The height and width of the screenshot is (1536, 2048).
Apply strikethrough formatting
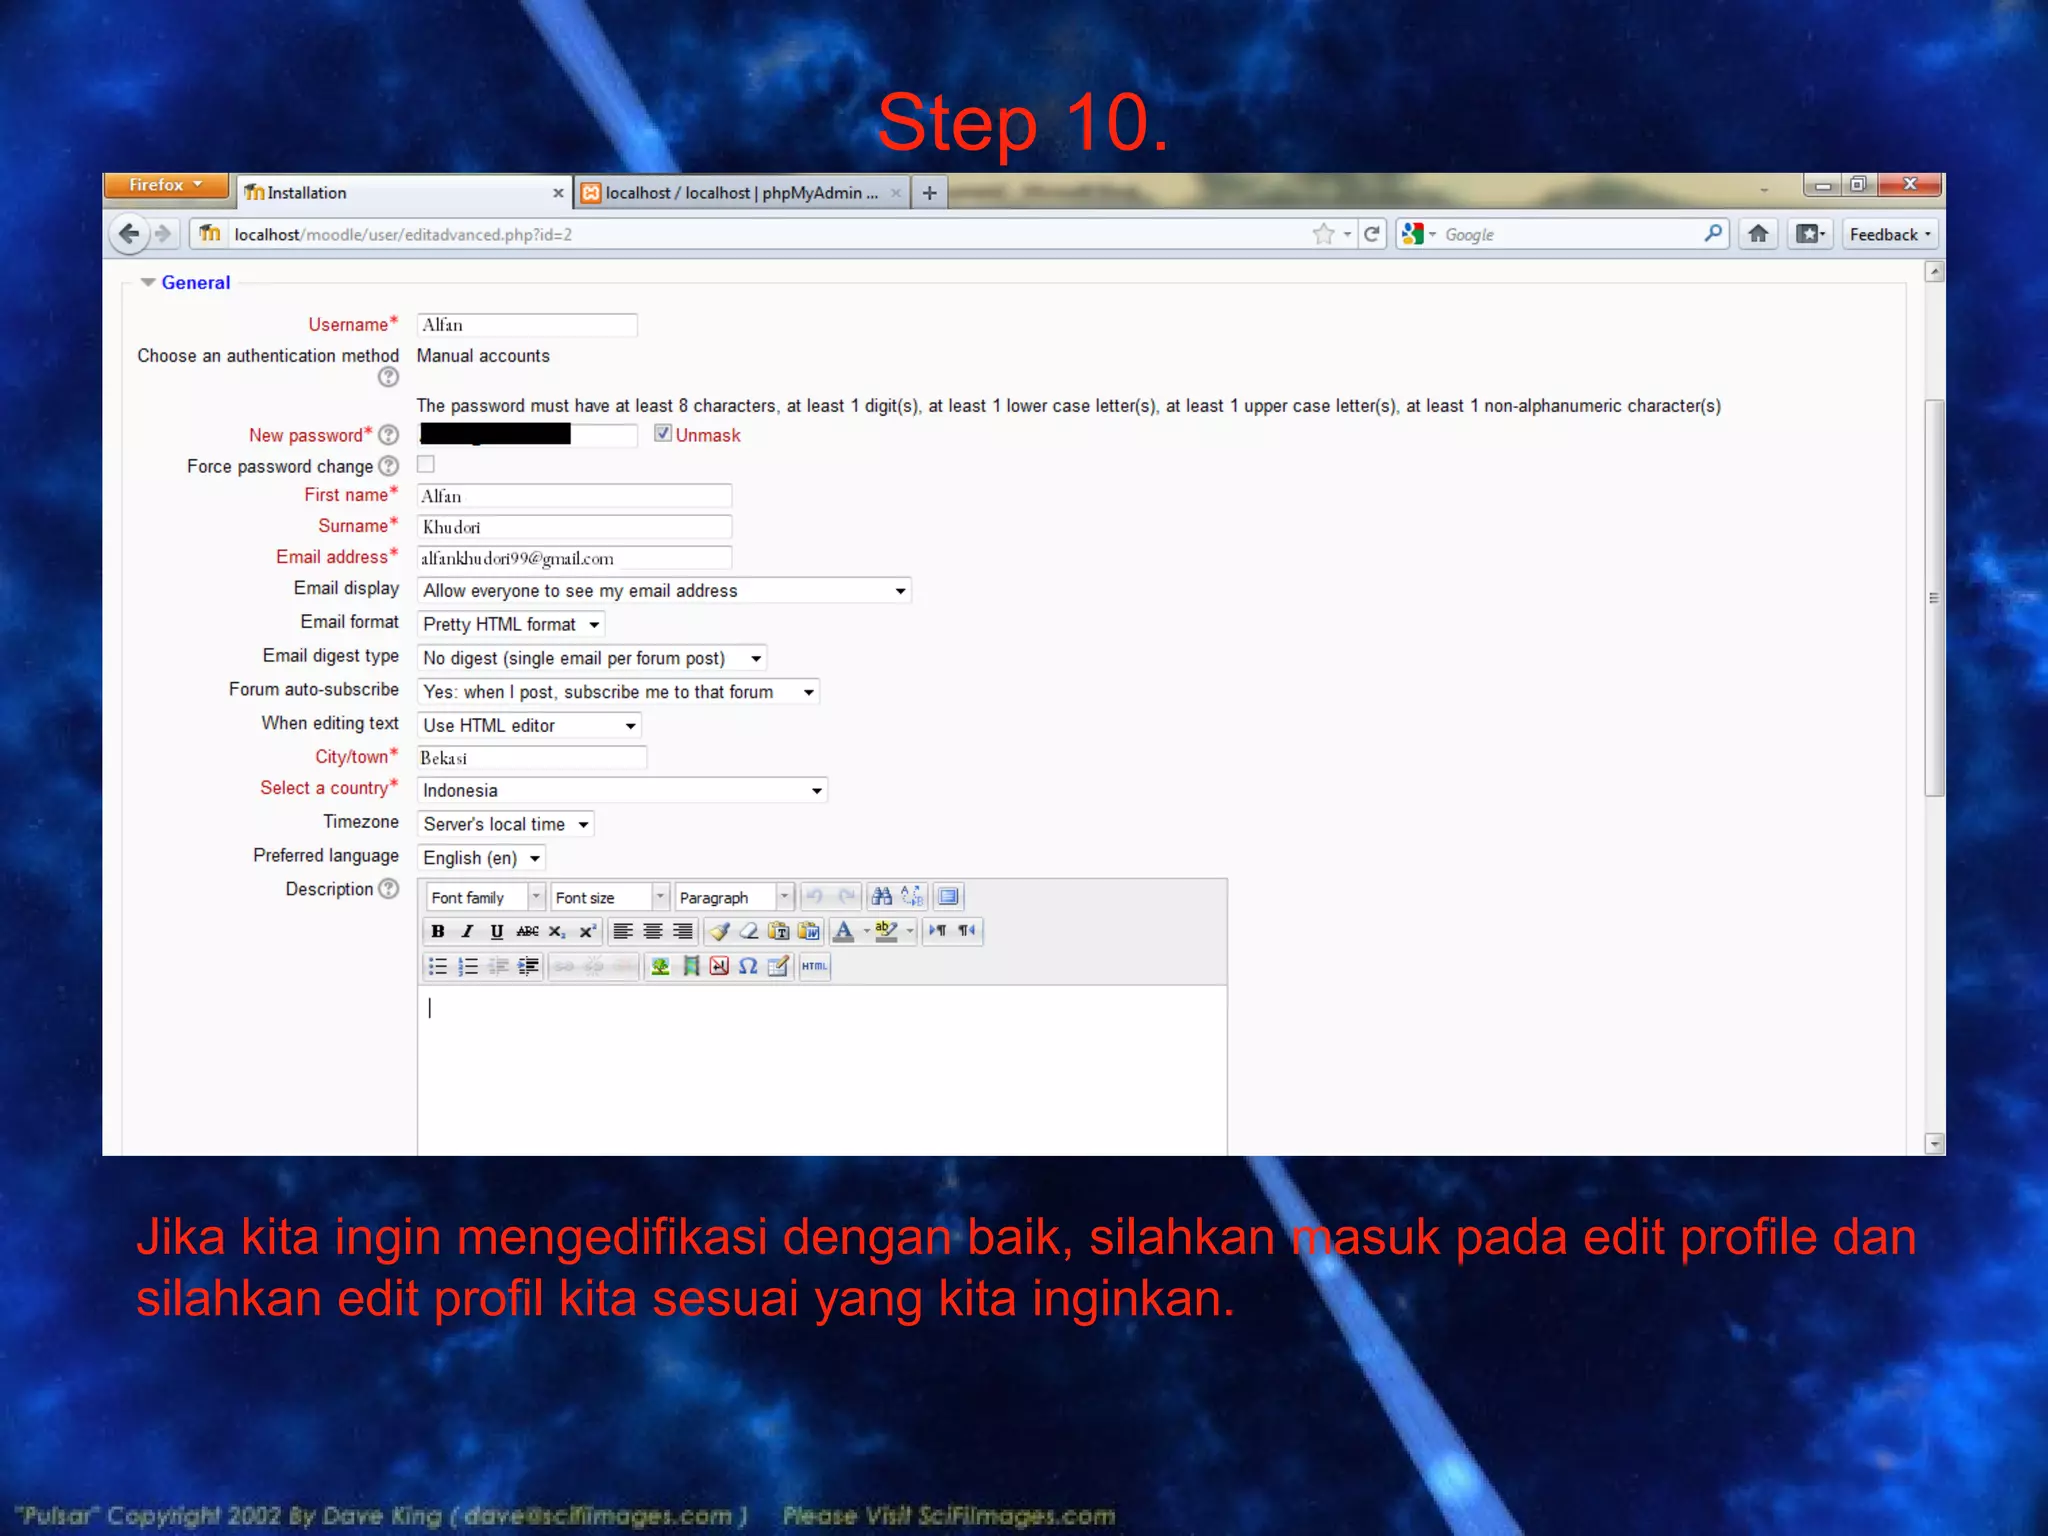[x=527, y=931]
